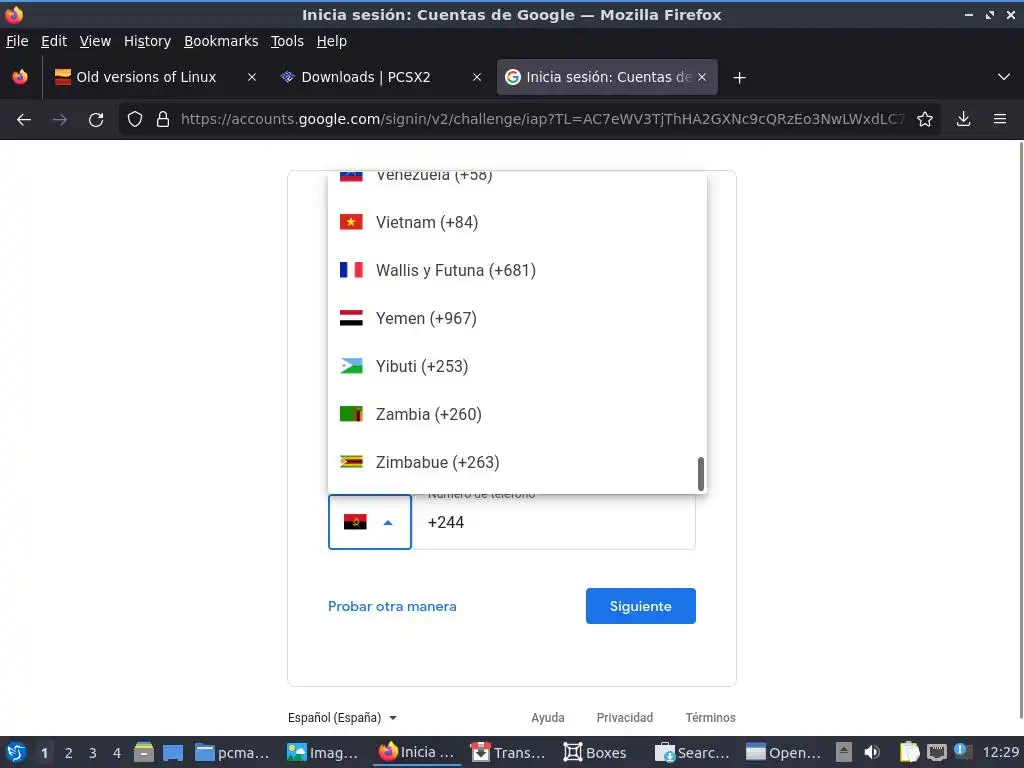The image size is (1024, 768).
Task: Open the Downloads panel arrow icon
Action: click(x=963, y=119)
